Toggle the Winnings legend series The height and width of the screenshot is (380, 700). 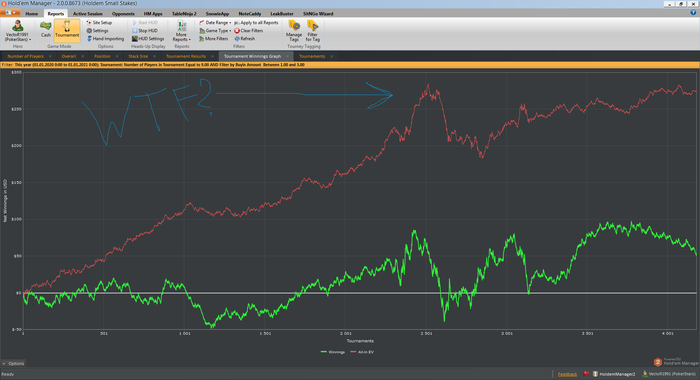(333, 352)
